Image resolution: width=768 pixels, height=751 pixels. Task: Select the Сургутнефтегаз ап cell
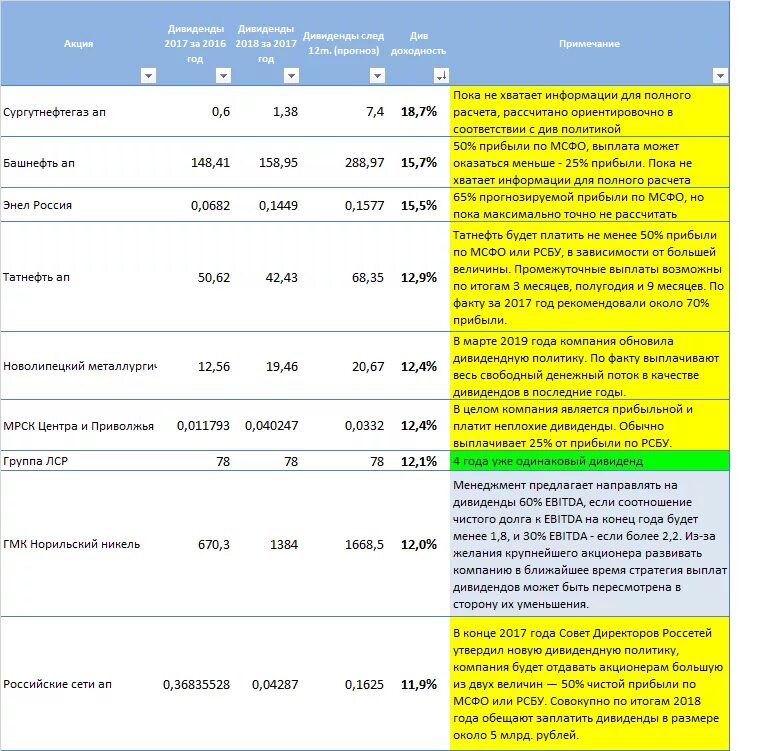click(79, 112)
